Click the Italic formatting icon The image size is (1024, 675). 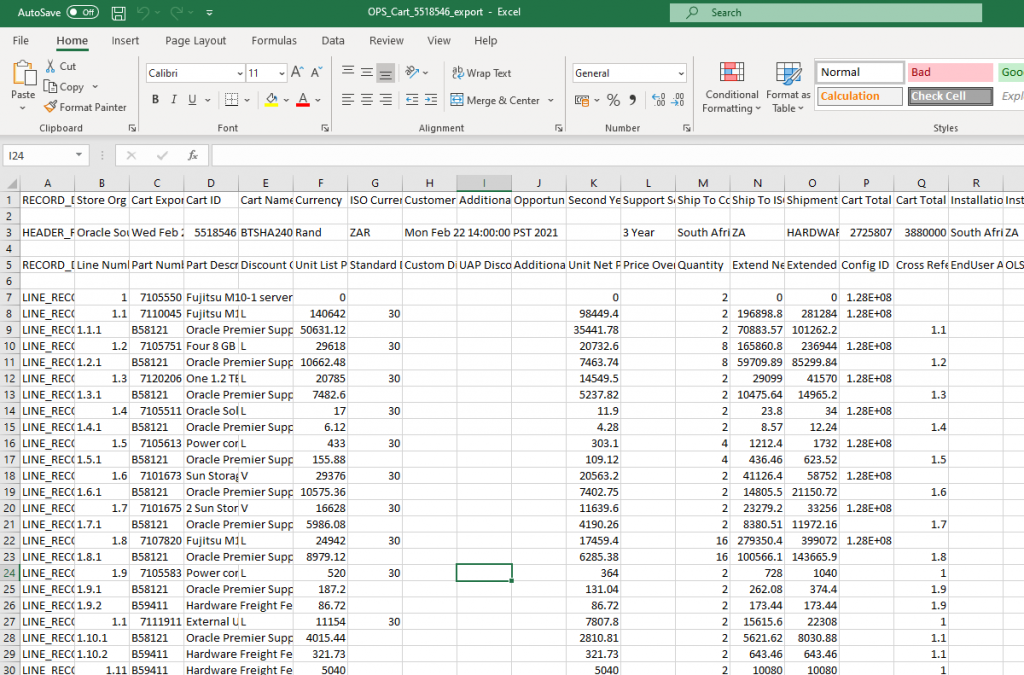coord(174,100)
